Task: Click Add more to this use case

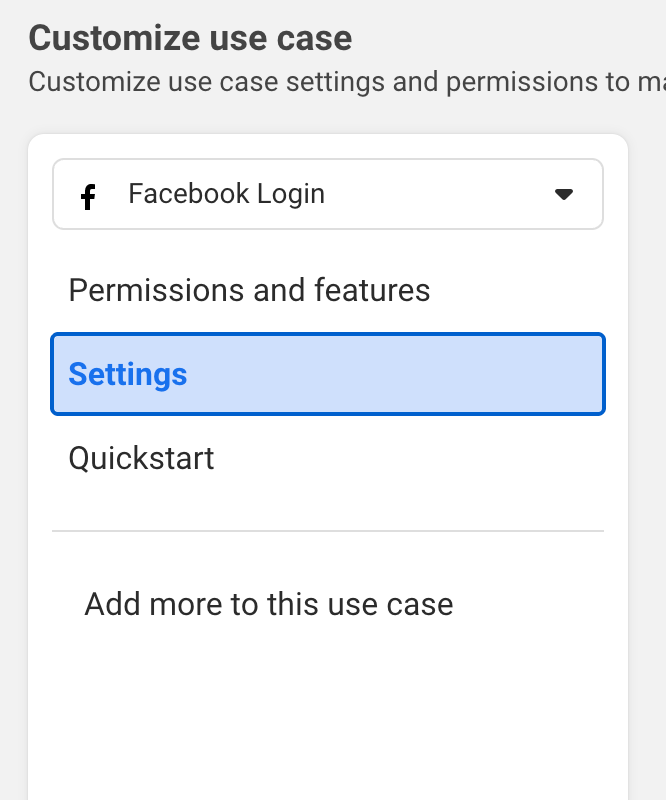Action: pos(268,604)
